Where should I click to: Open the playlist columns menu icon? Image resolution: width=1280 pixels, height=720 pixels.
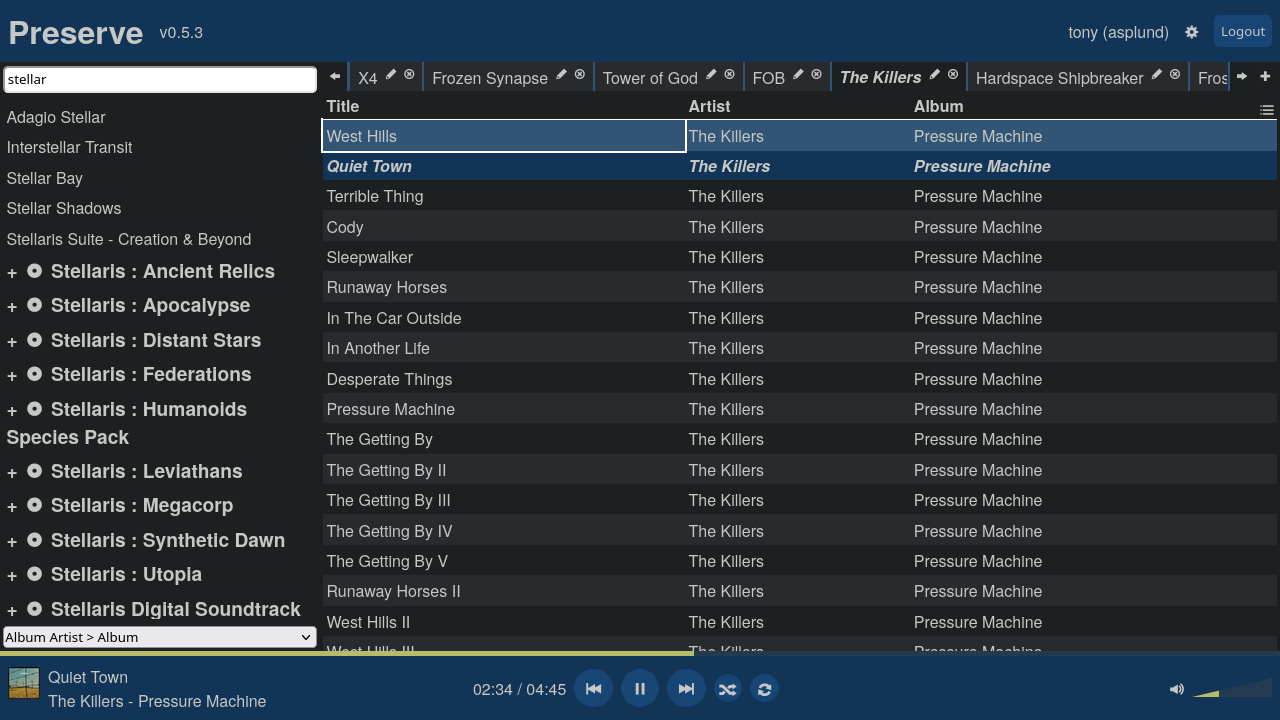coord(1266,110)
